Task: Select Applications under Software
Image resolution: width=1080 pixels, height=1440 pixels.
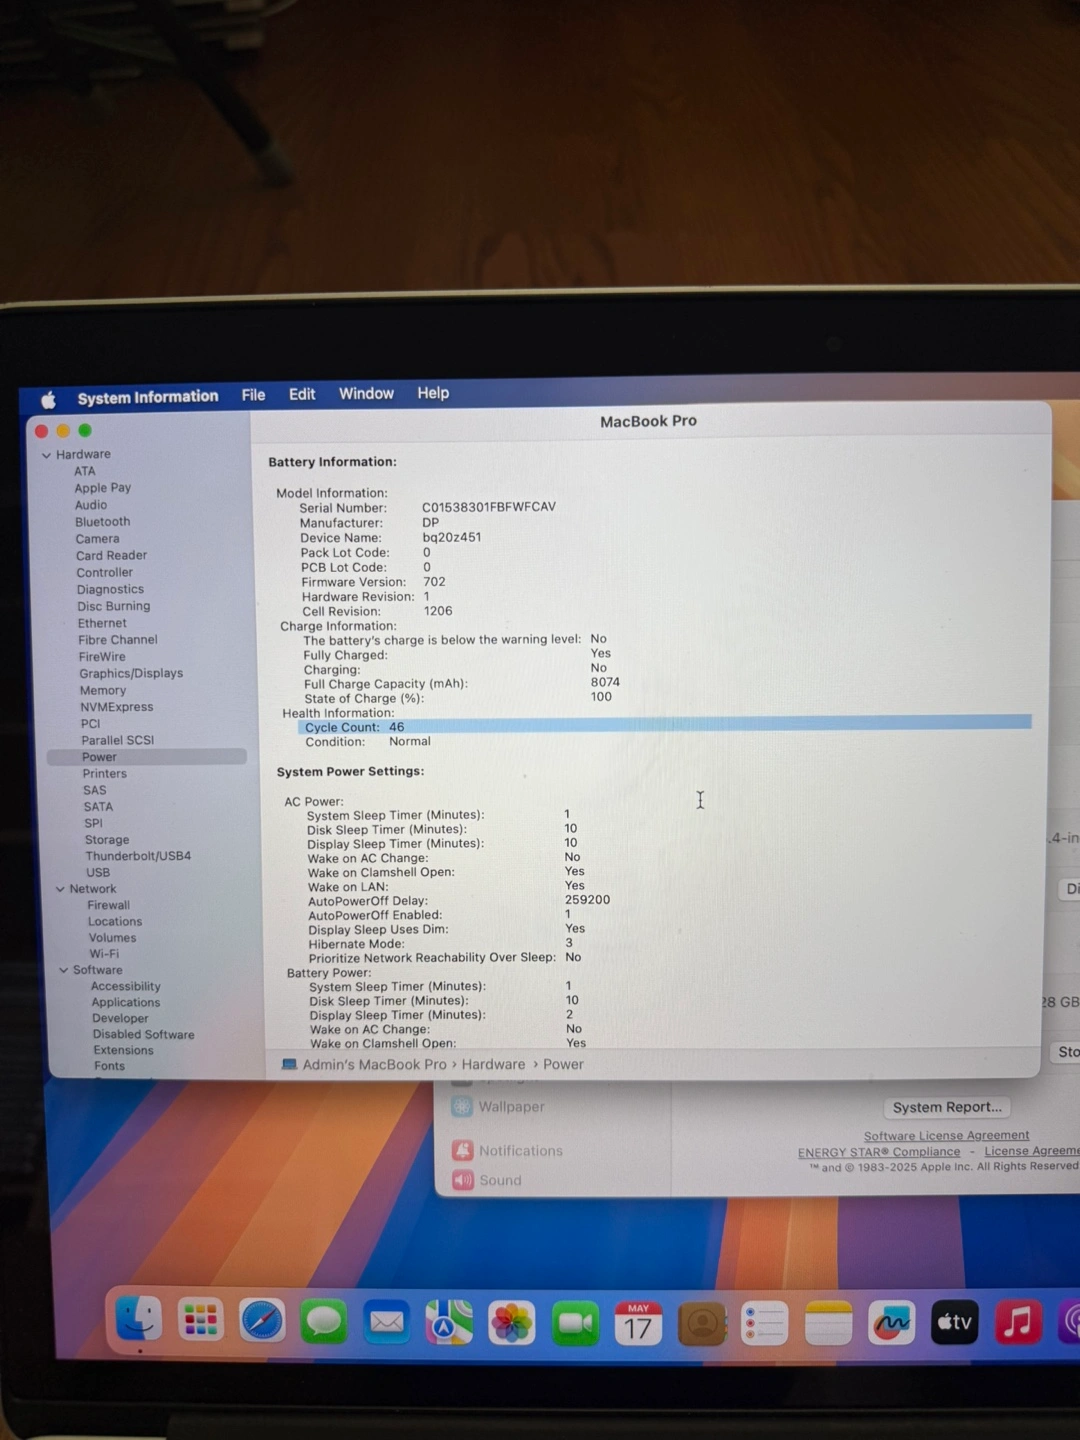Action: pos(125,1002)
